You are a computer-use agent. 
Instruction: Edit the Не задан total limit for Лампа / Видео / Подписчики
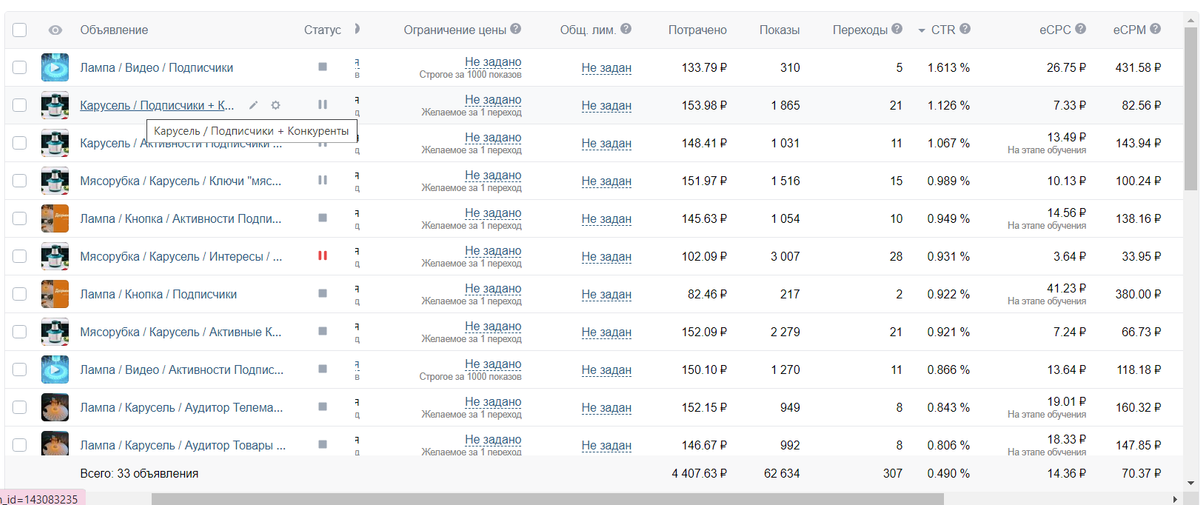(x=607, y=68)
